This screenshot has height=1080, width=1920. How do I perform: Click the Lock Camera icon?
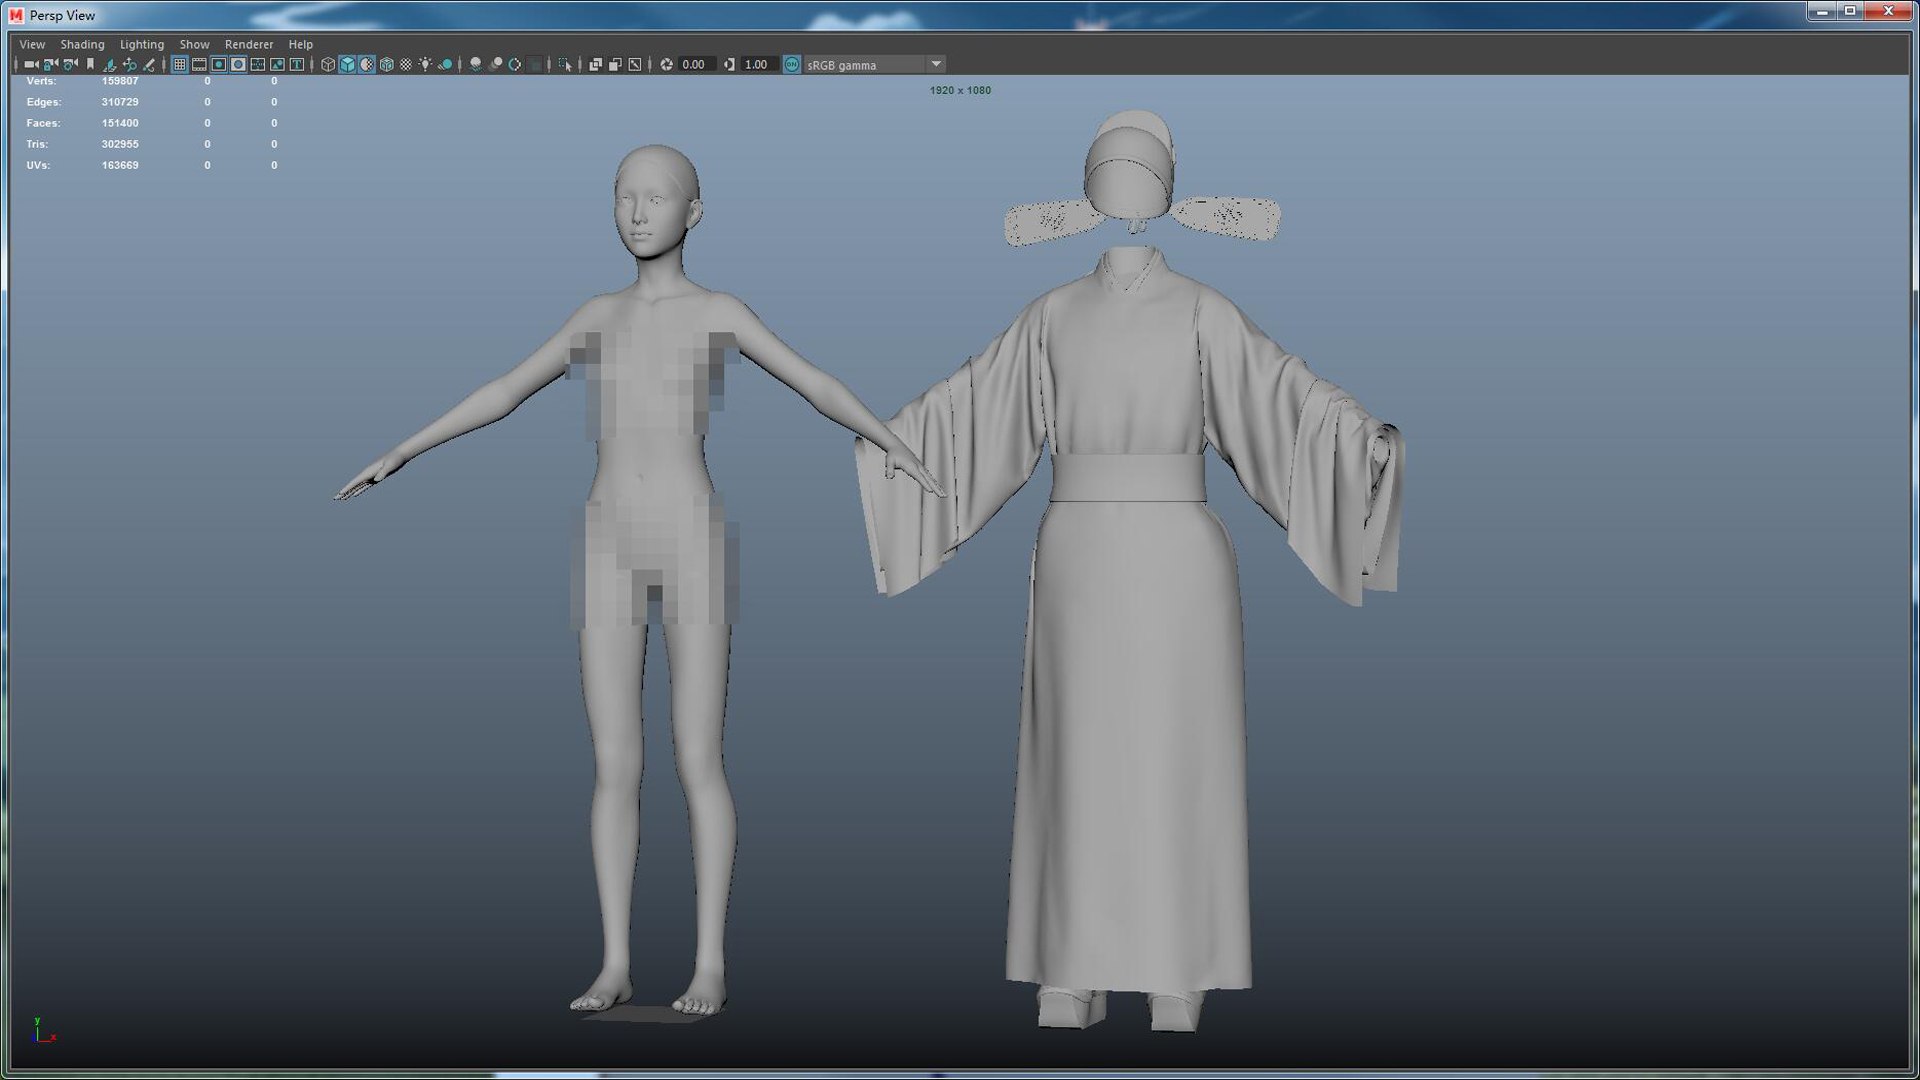pyautogui.click(x=50, y=64)
